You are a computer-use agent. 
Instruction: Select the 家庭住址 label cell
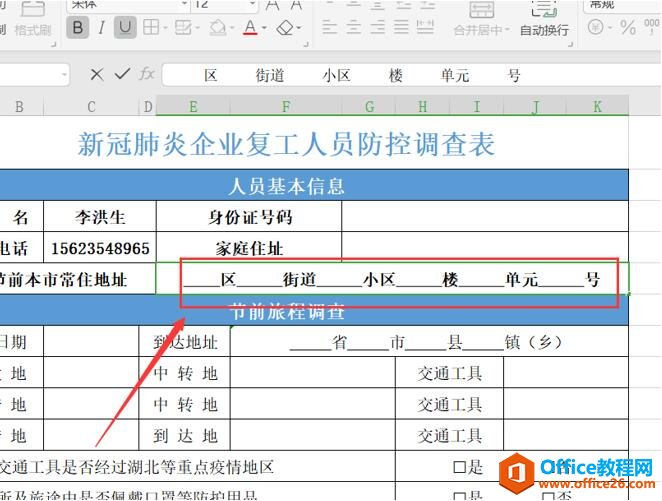tap(249, 248)
